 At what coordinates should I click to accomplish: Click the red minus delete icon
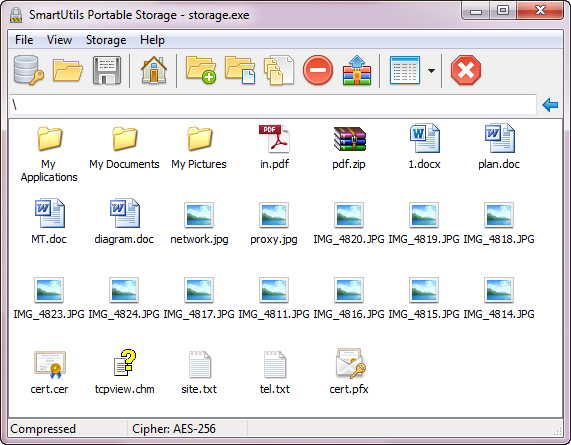click(x=318, y=70)
